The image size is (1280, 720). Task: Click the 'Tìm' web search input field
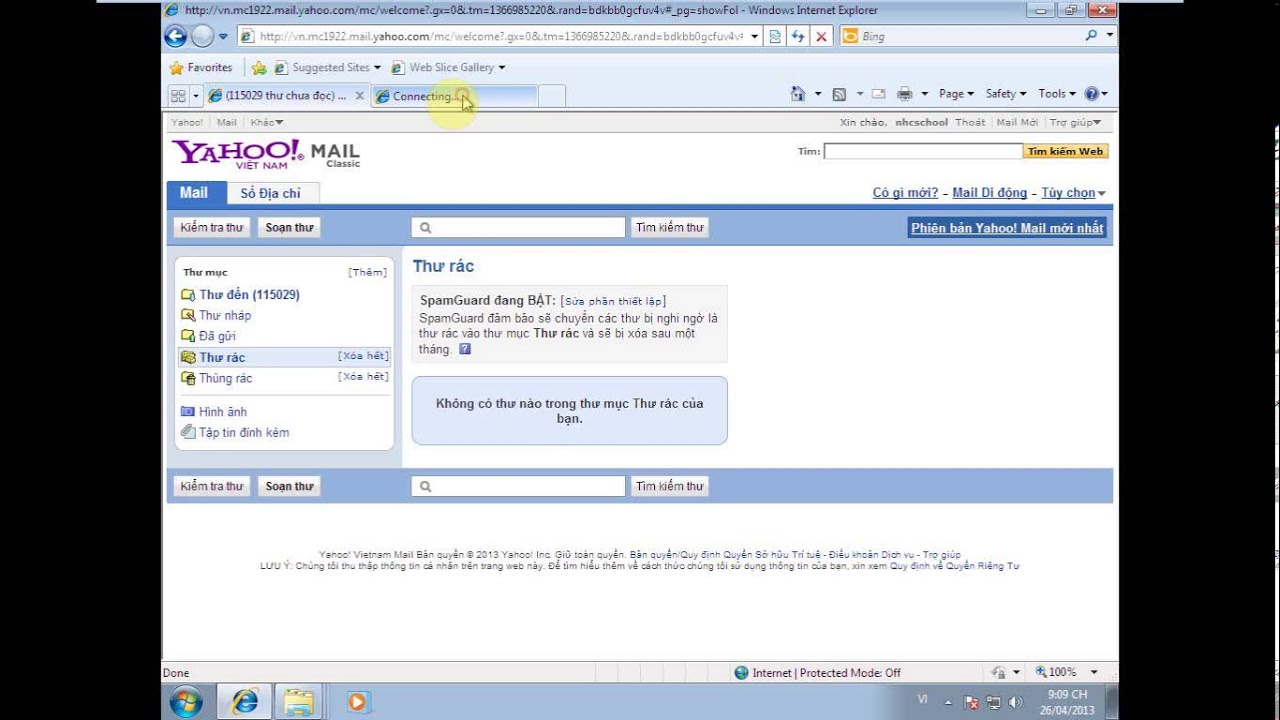coord(923,151)
